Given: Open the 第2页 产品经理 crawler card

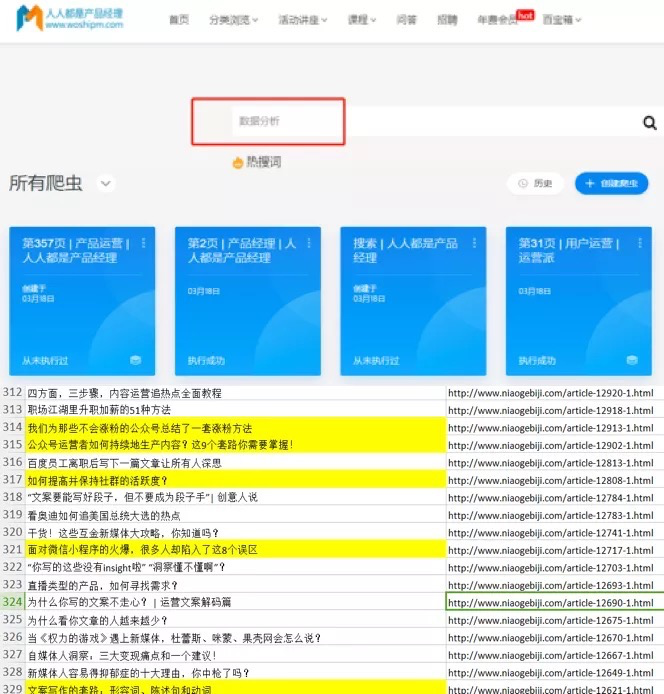Looking at the screenshot, I should [248, 301].
